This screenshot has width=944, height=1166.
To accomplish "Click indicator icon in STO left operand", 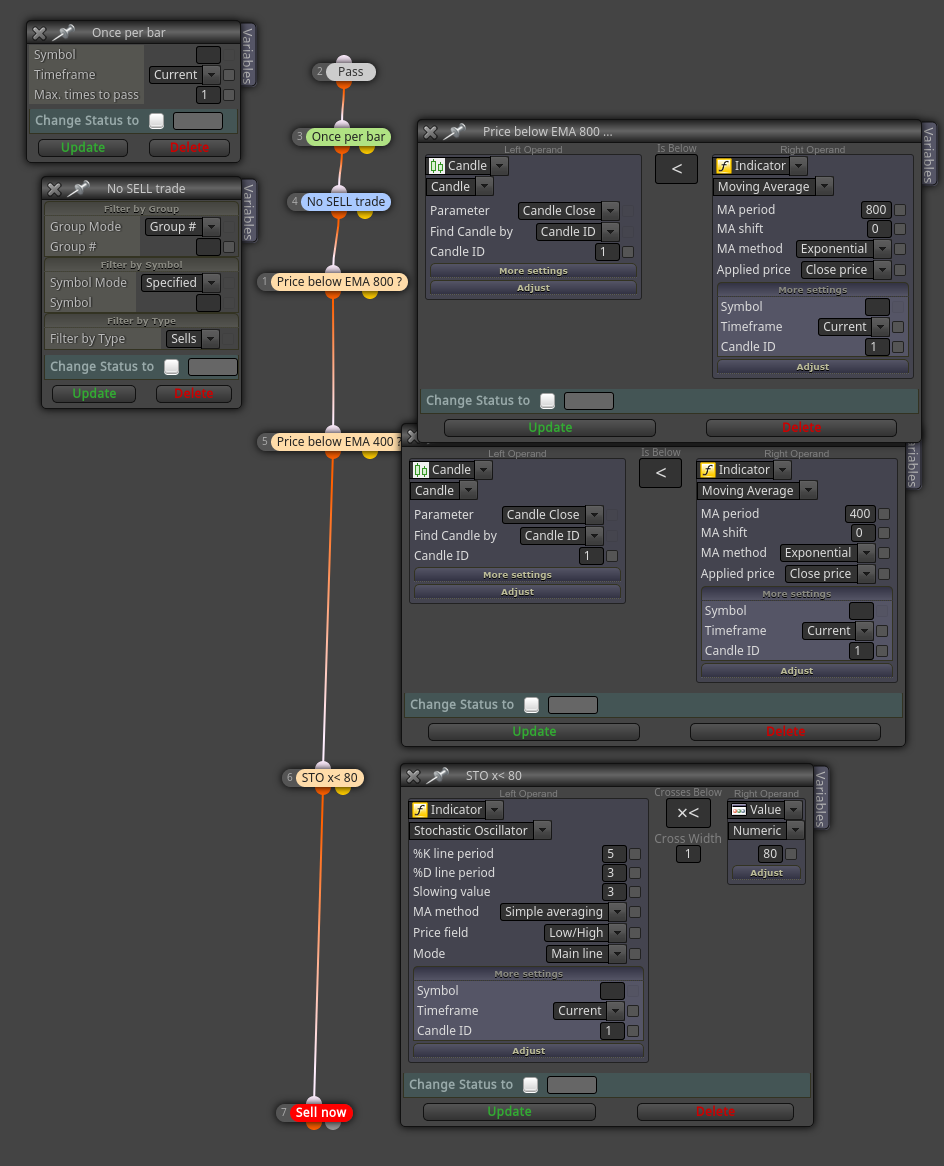I will coord(420,810).
